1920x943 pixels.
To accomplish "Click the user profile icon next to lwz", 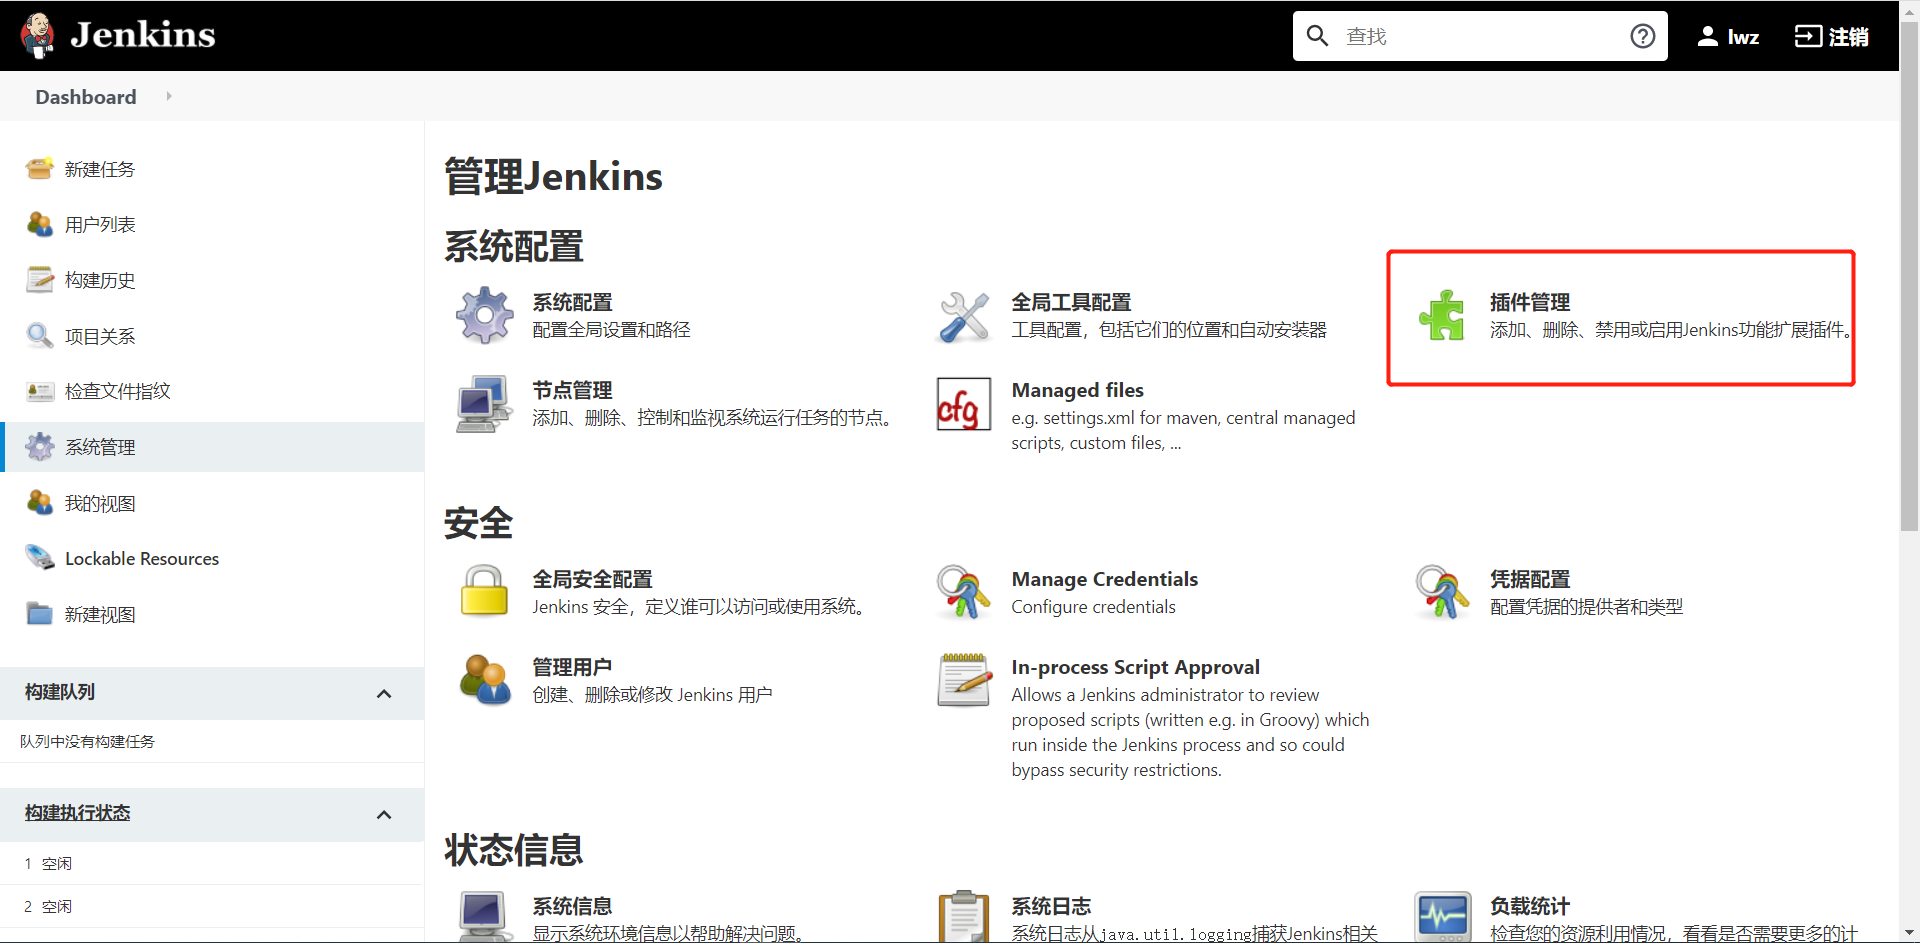I will coord(1707,37).
